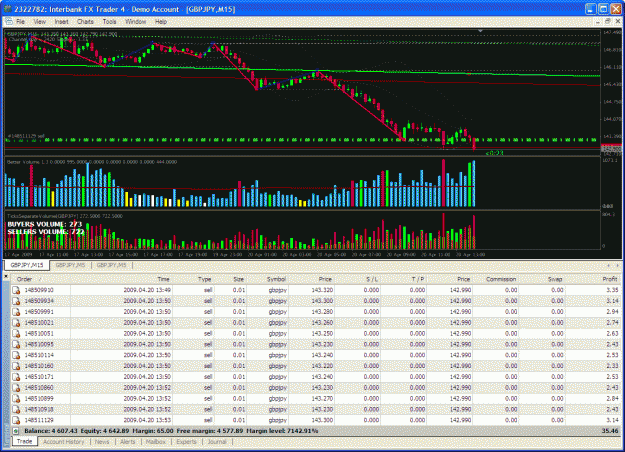
Task: Click the green icon beside the Balance summary
Action: (x=16, y=431)
